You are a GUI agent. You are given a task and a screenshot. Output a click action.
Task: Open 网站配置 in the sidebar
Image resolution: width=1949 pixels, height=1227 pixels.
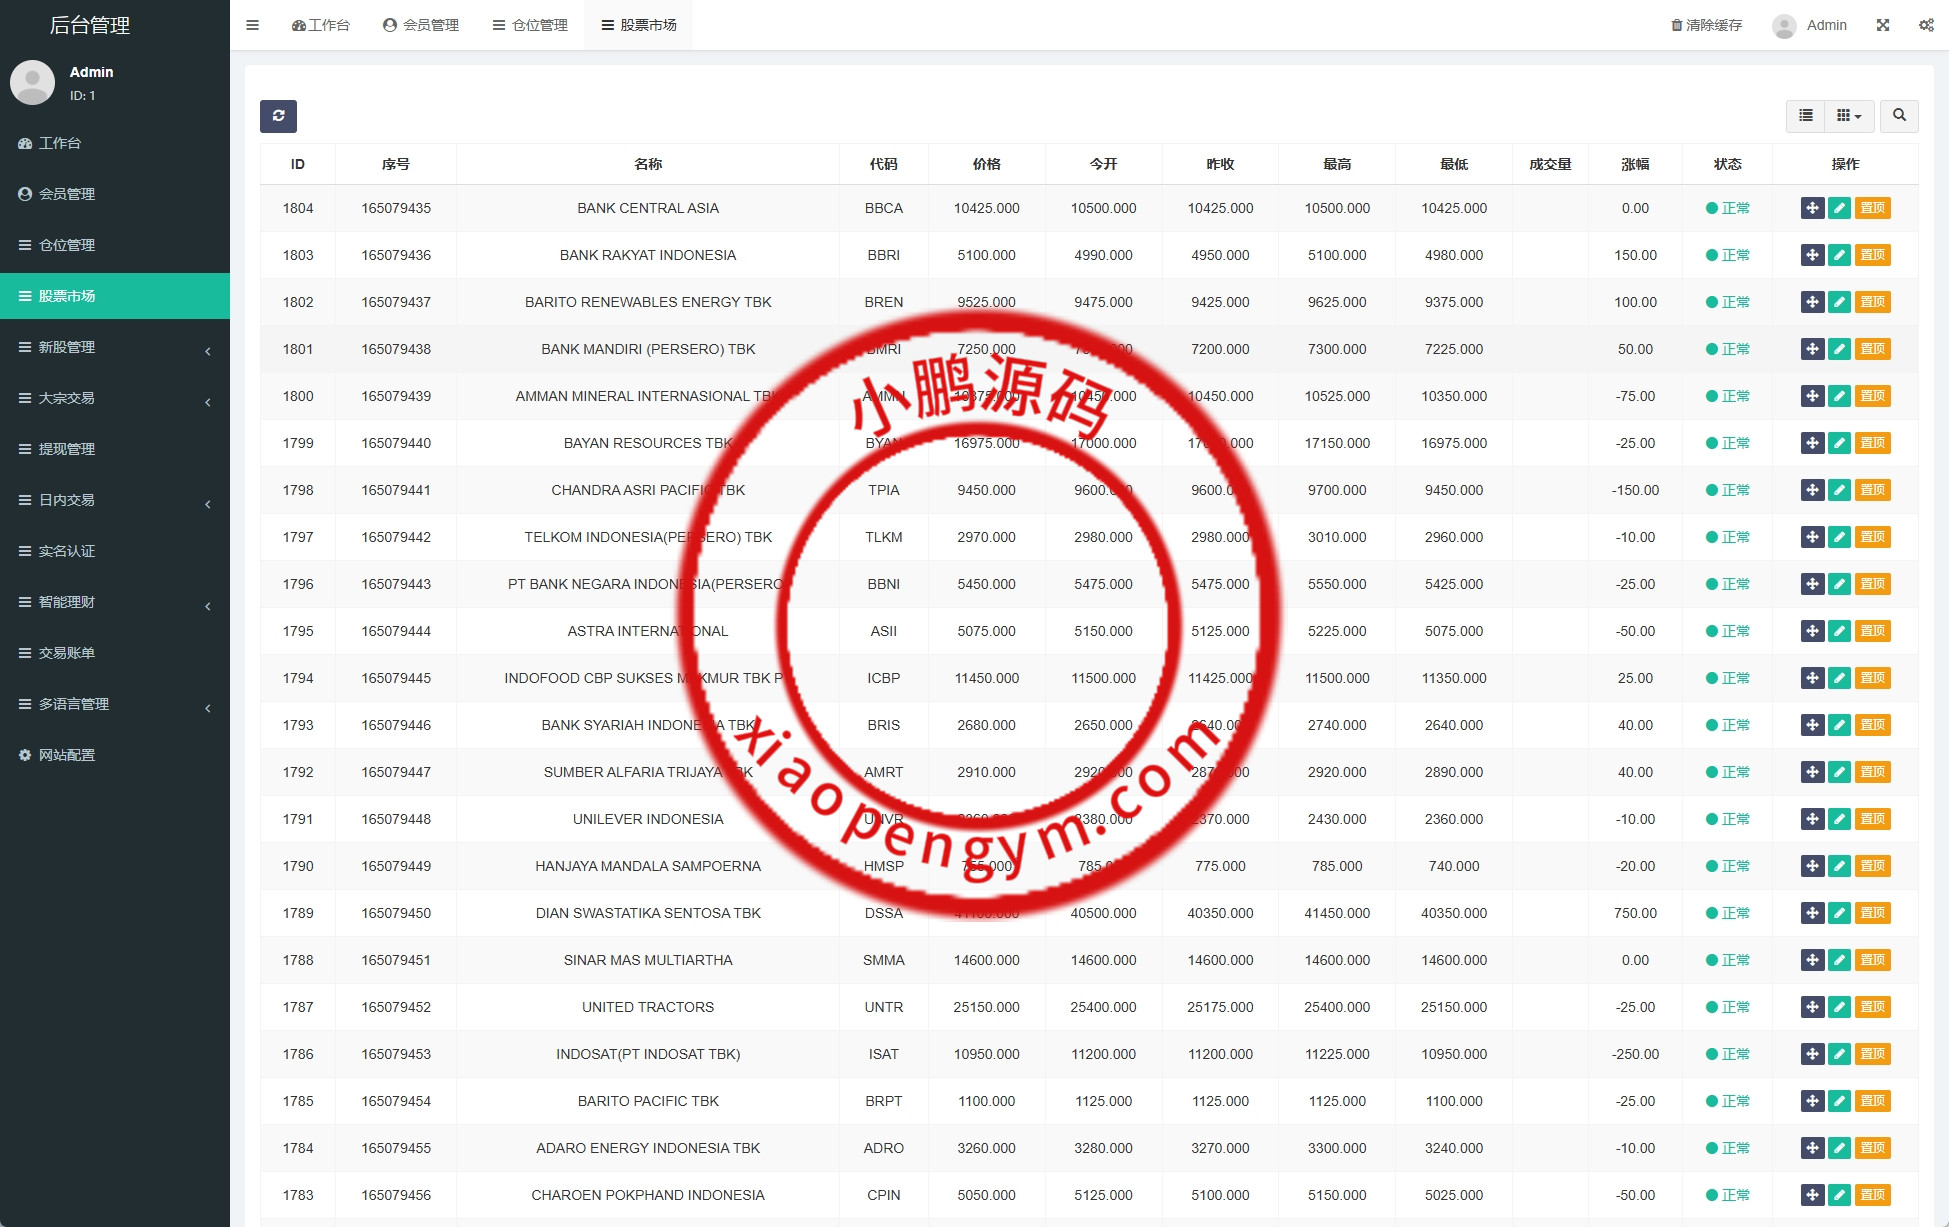[x=67, y=755]
